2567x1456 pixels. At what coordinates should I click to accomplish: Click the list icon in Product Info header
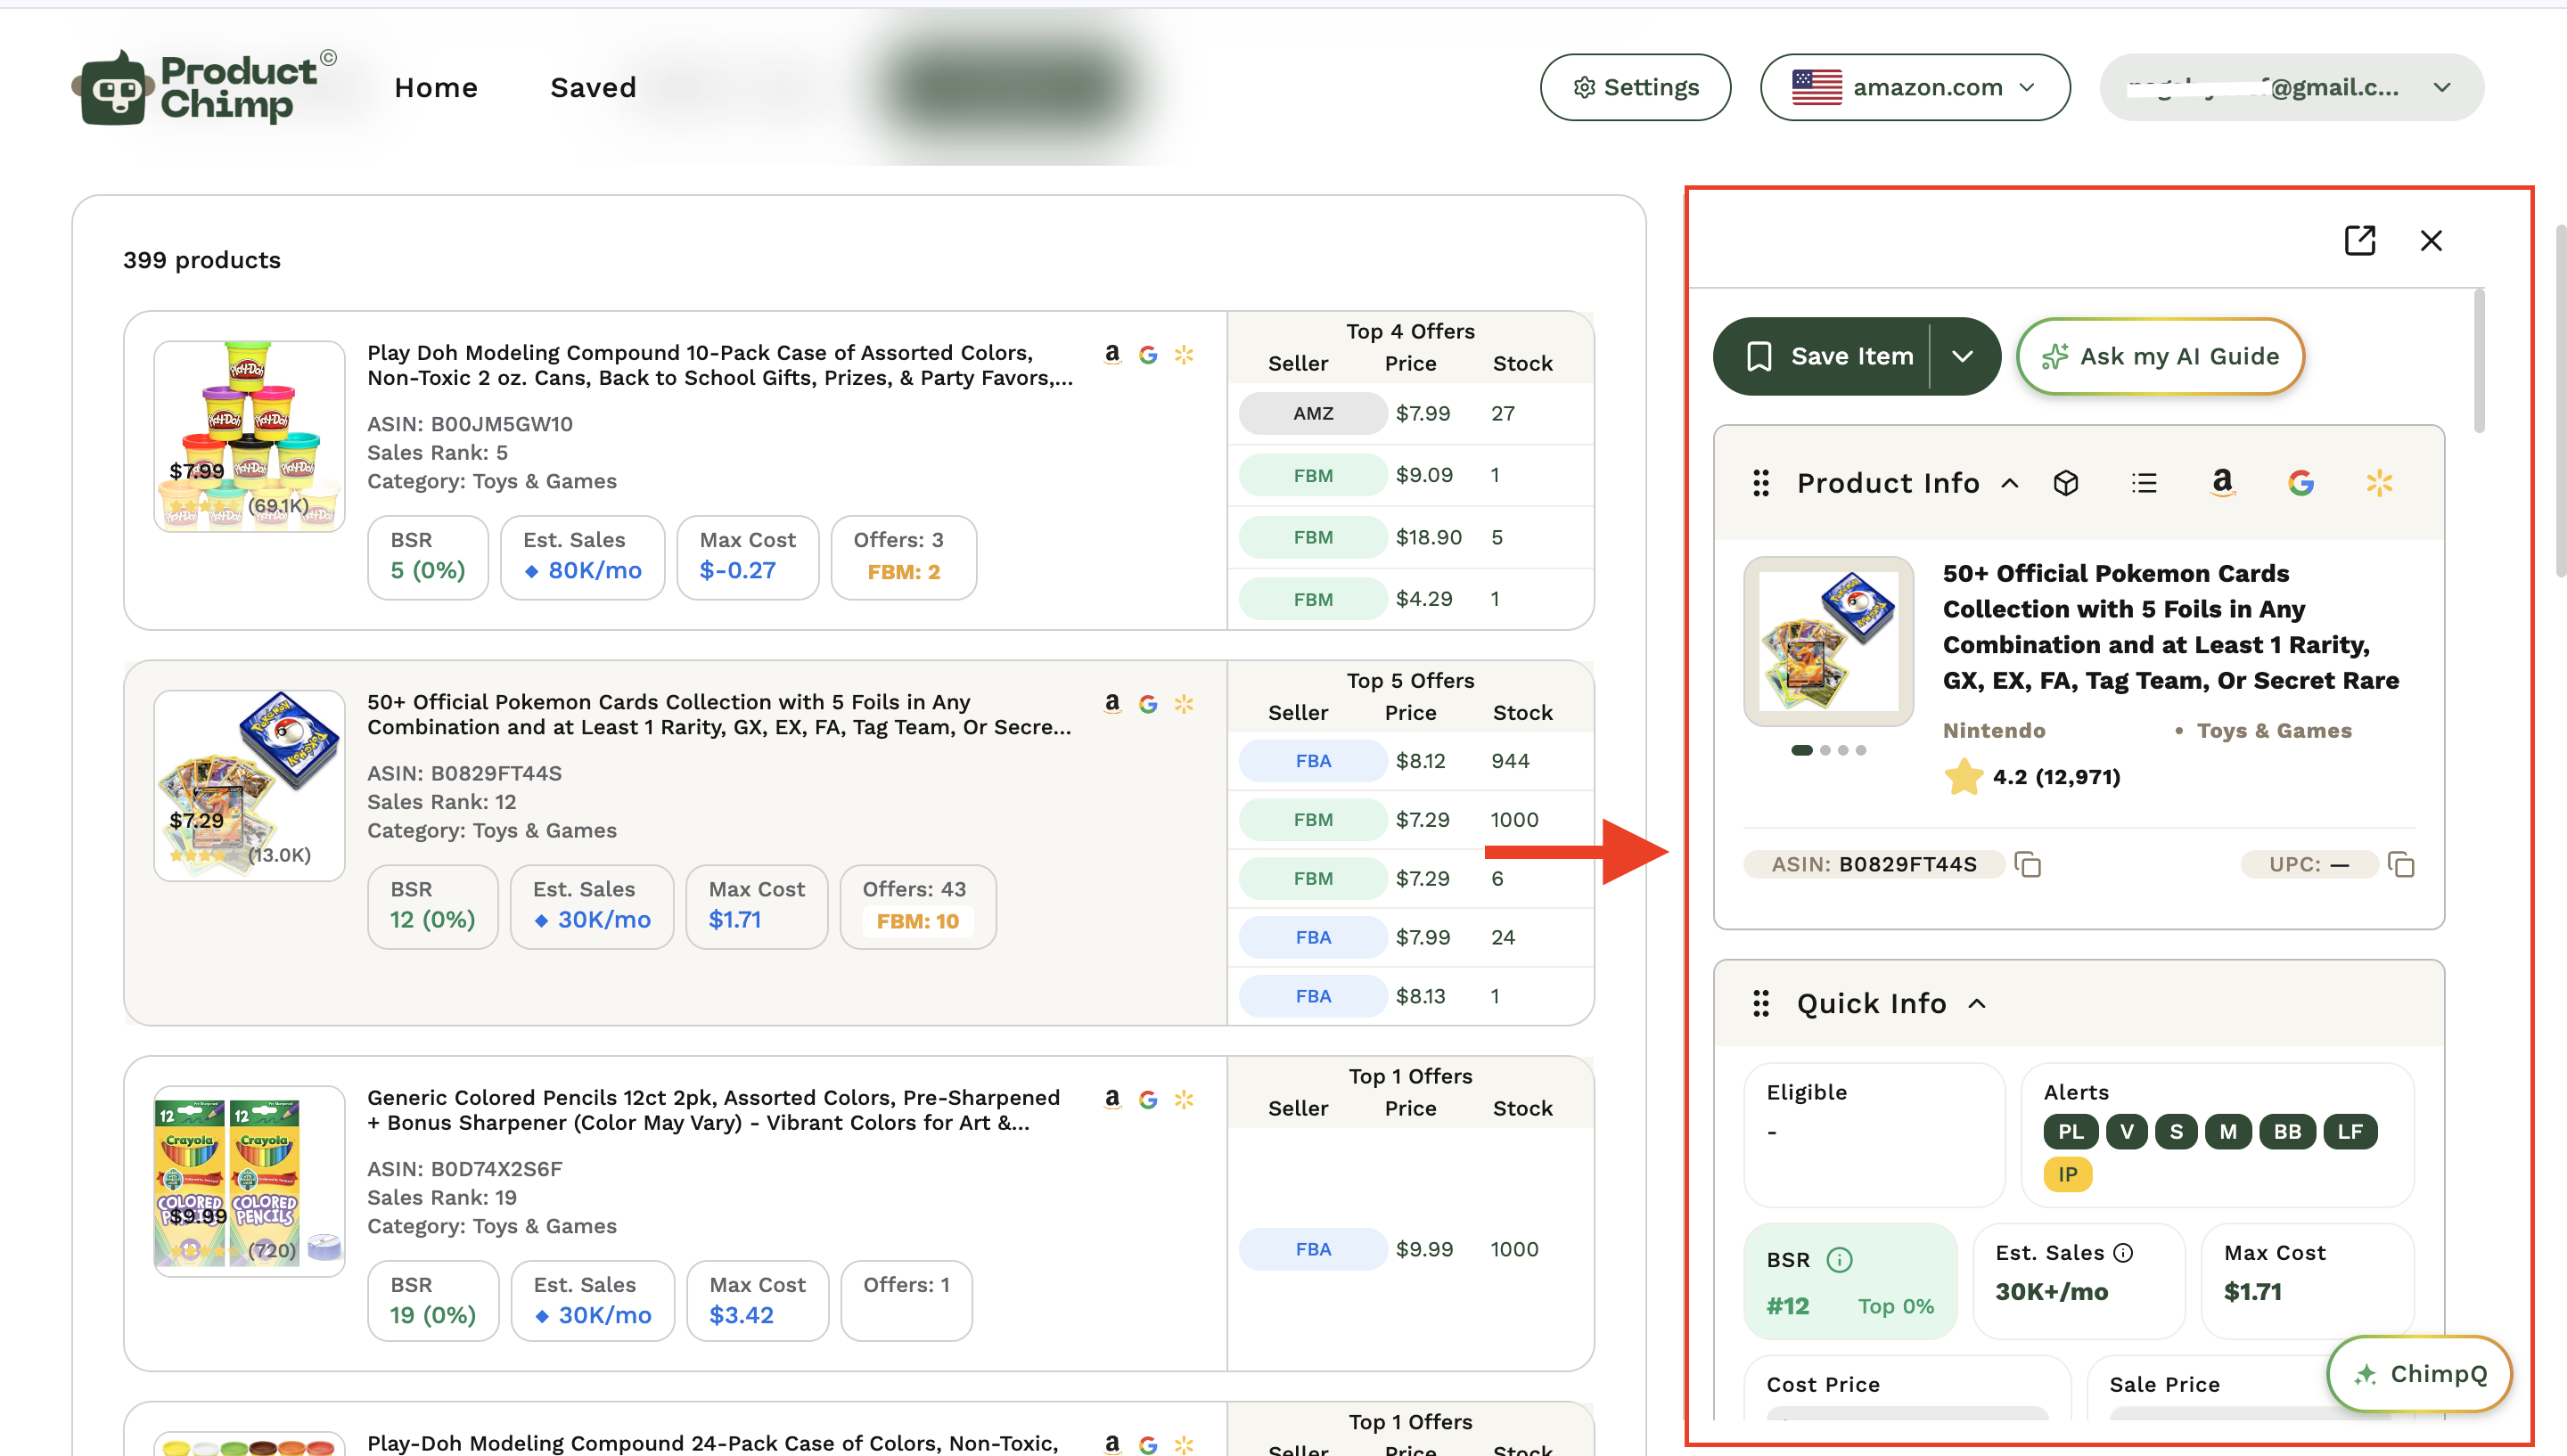tap(2144, 484)
